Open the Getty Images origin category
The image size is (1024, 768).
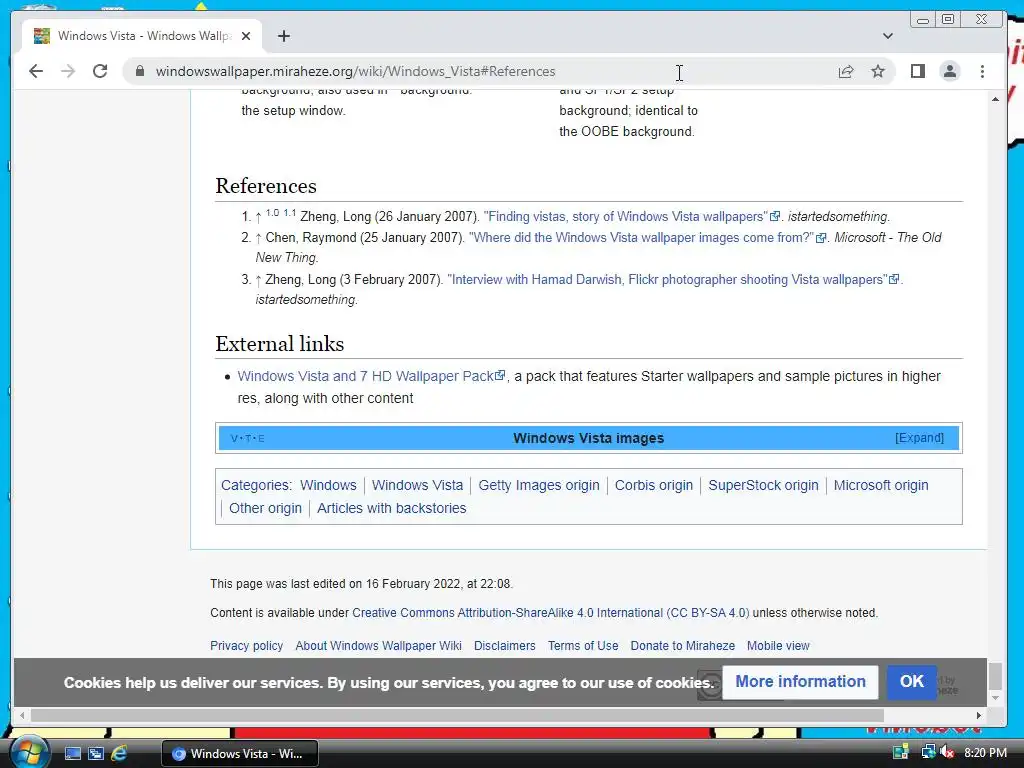point(539,485)
